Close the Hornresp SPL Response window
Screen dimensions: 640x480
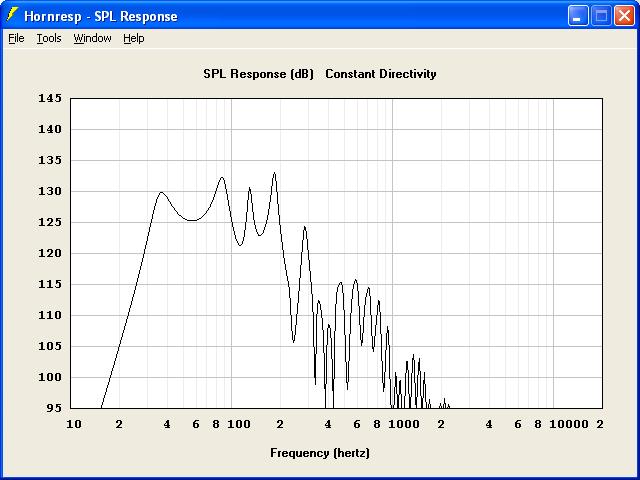pos(624,16)
